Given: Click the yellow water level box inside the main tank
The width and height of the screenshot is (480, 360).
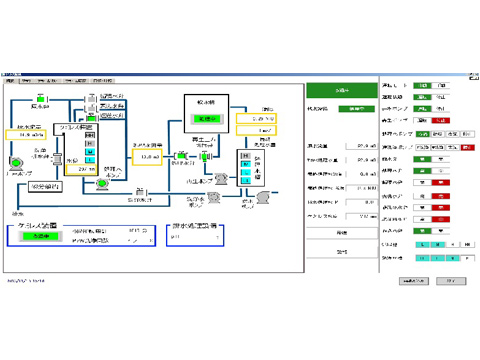Looking at the screenshot, I should click(x=81, y=169).
